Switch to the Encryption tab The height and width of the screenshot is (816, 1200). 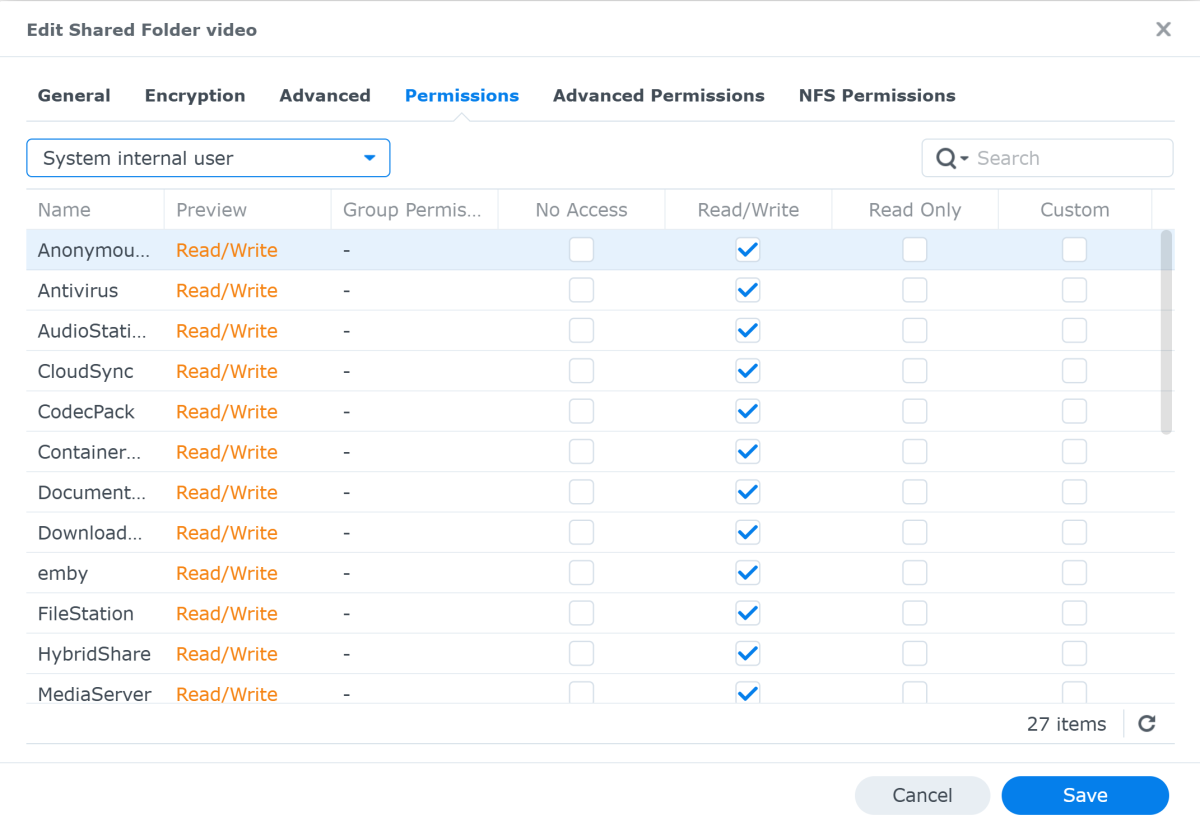195,95
